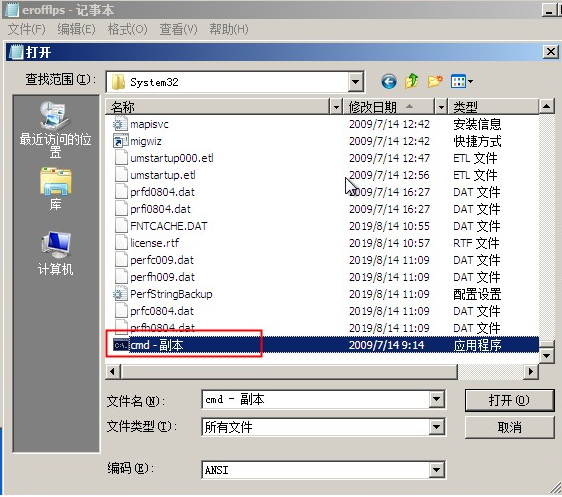Close the 打开 dialog

click(x=551, y=52)
